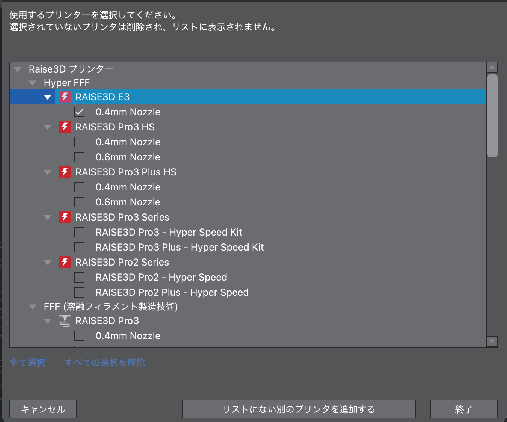The image size is (507, 422).
Task: Collapse the Raise3D プリンター root node
Action: (18, 69)
